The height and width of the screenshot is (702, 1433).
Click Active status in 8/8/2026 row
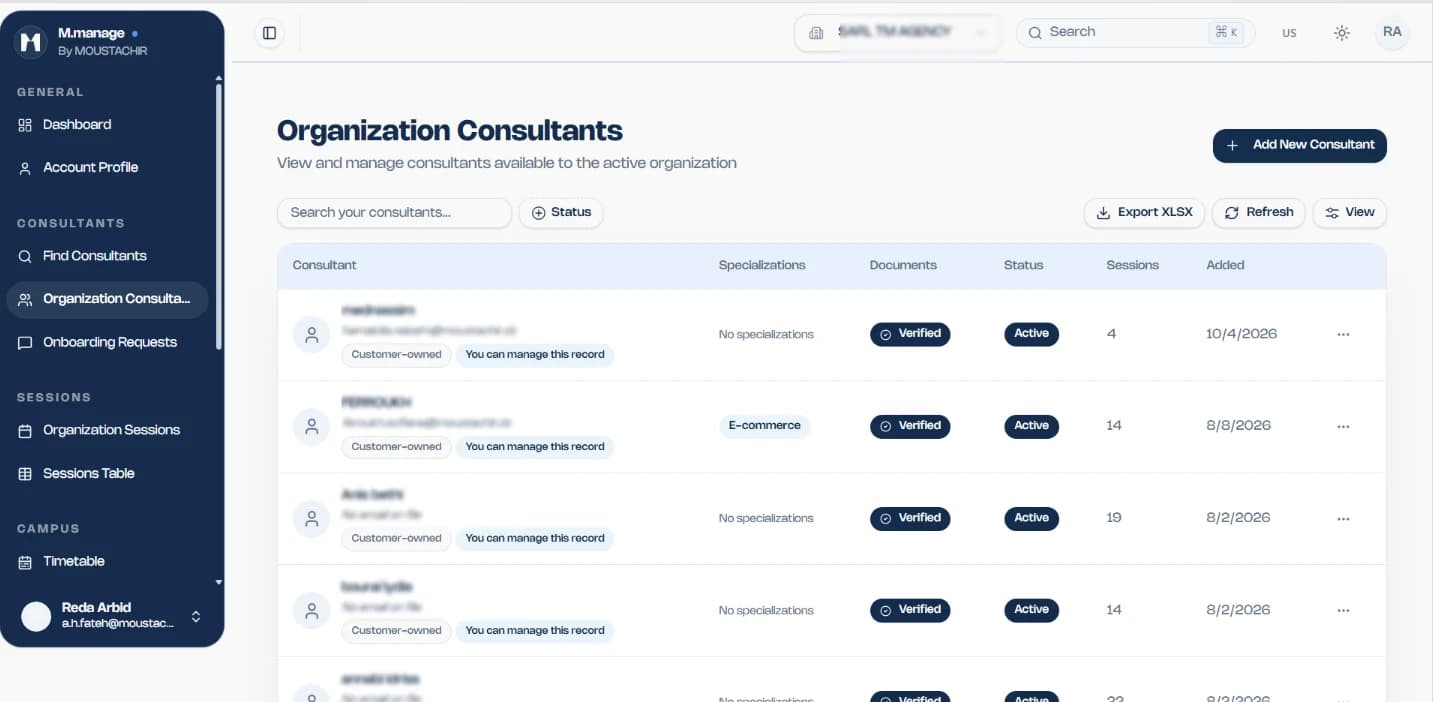[1031, 426]
